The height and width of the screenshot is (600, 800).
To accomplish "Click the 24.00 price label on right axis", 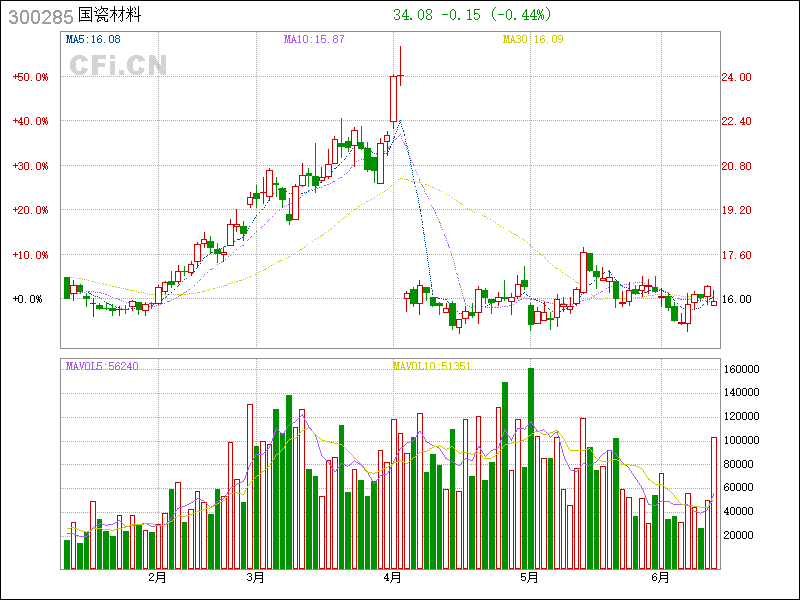I will pyautogui.click(x=737, y=77).
